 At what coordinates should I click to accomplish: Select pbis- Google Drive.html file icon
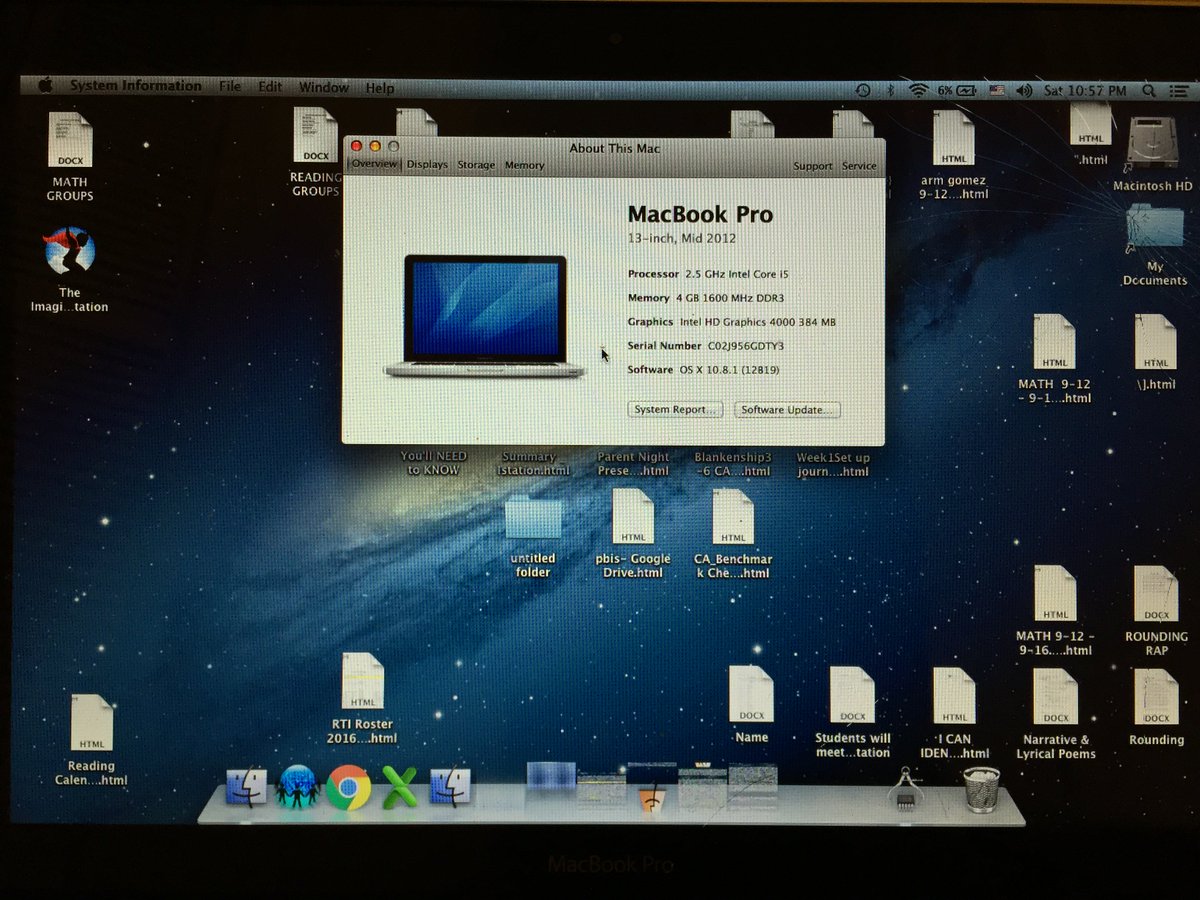tap(633, 516)
